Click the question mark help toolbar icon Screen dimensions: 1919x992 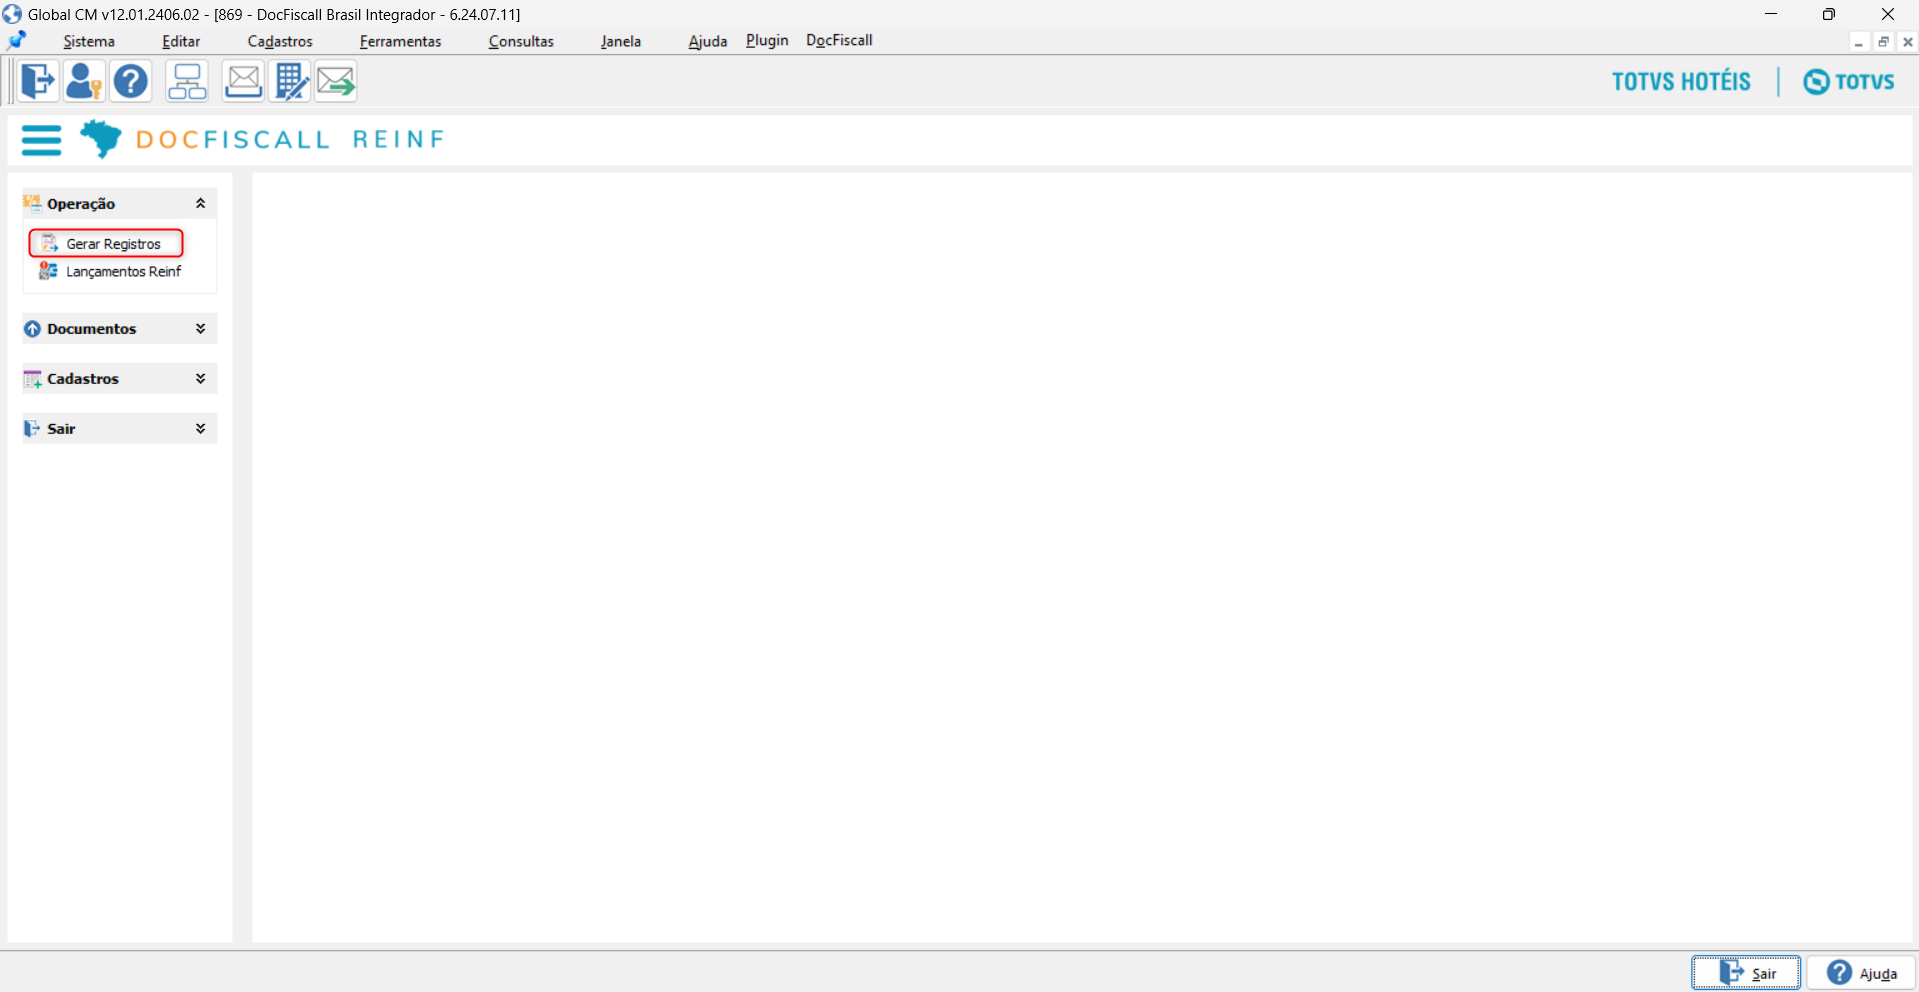(131, 81)
